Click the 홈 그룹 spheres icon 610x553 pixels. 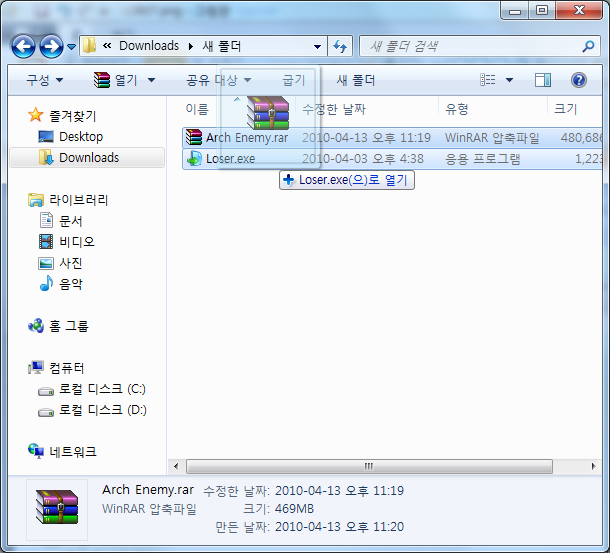(36, 326)
